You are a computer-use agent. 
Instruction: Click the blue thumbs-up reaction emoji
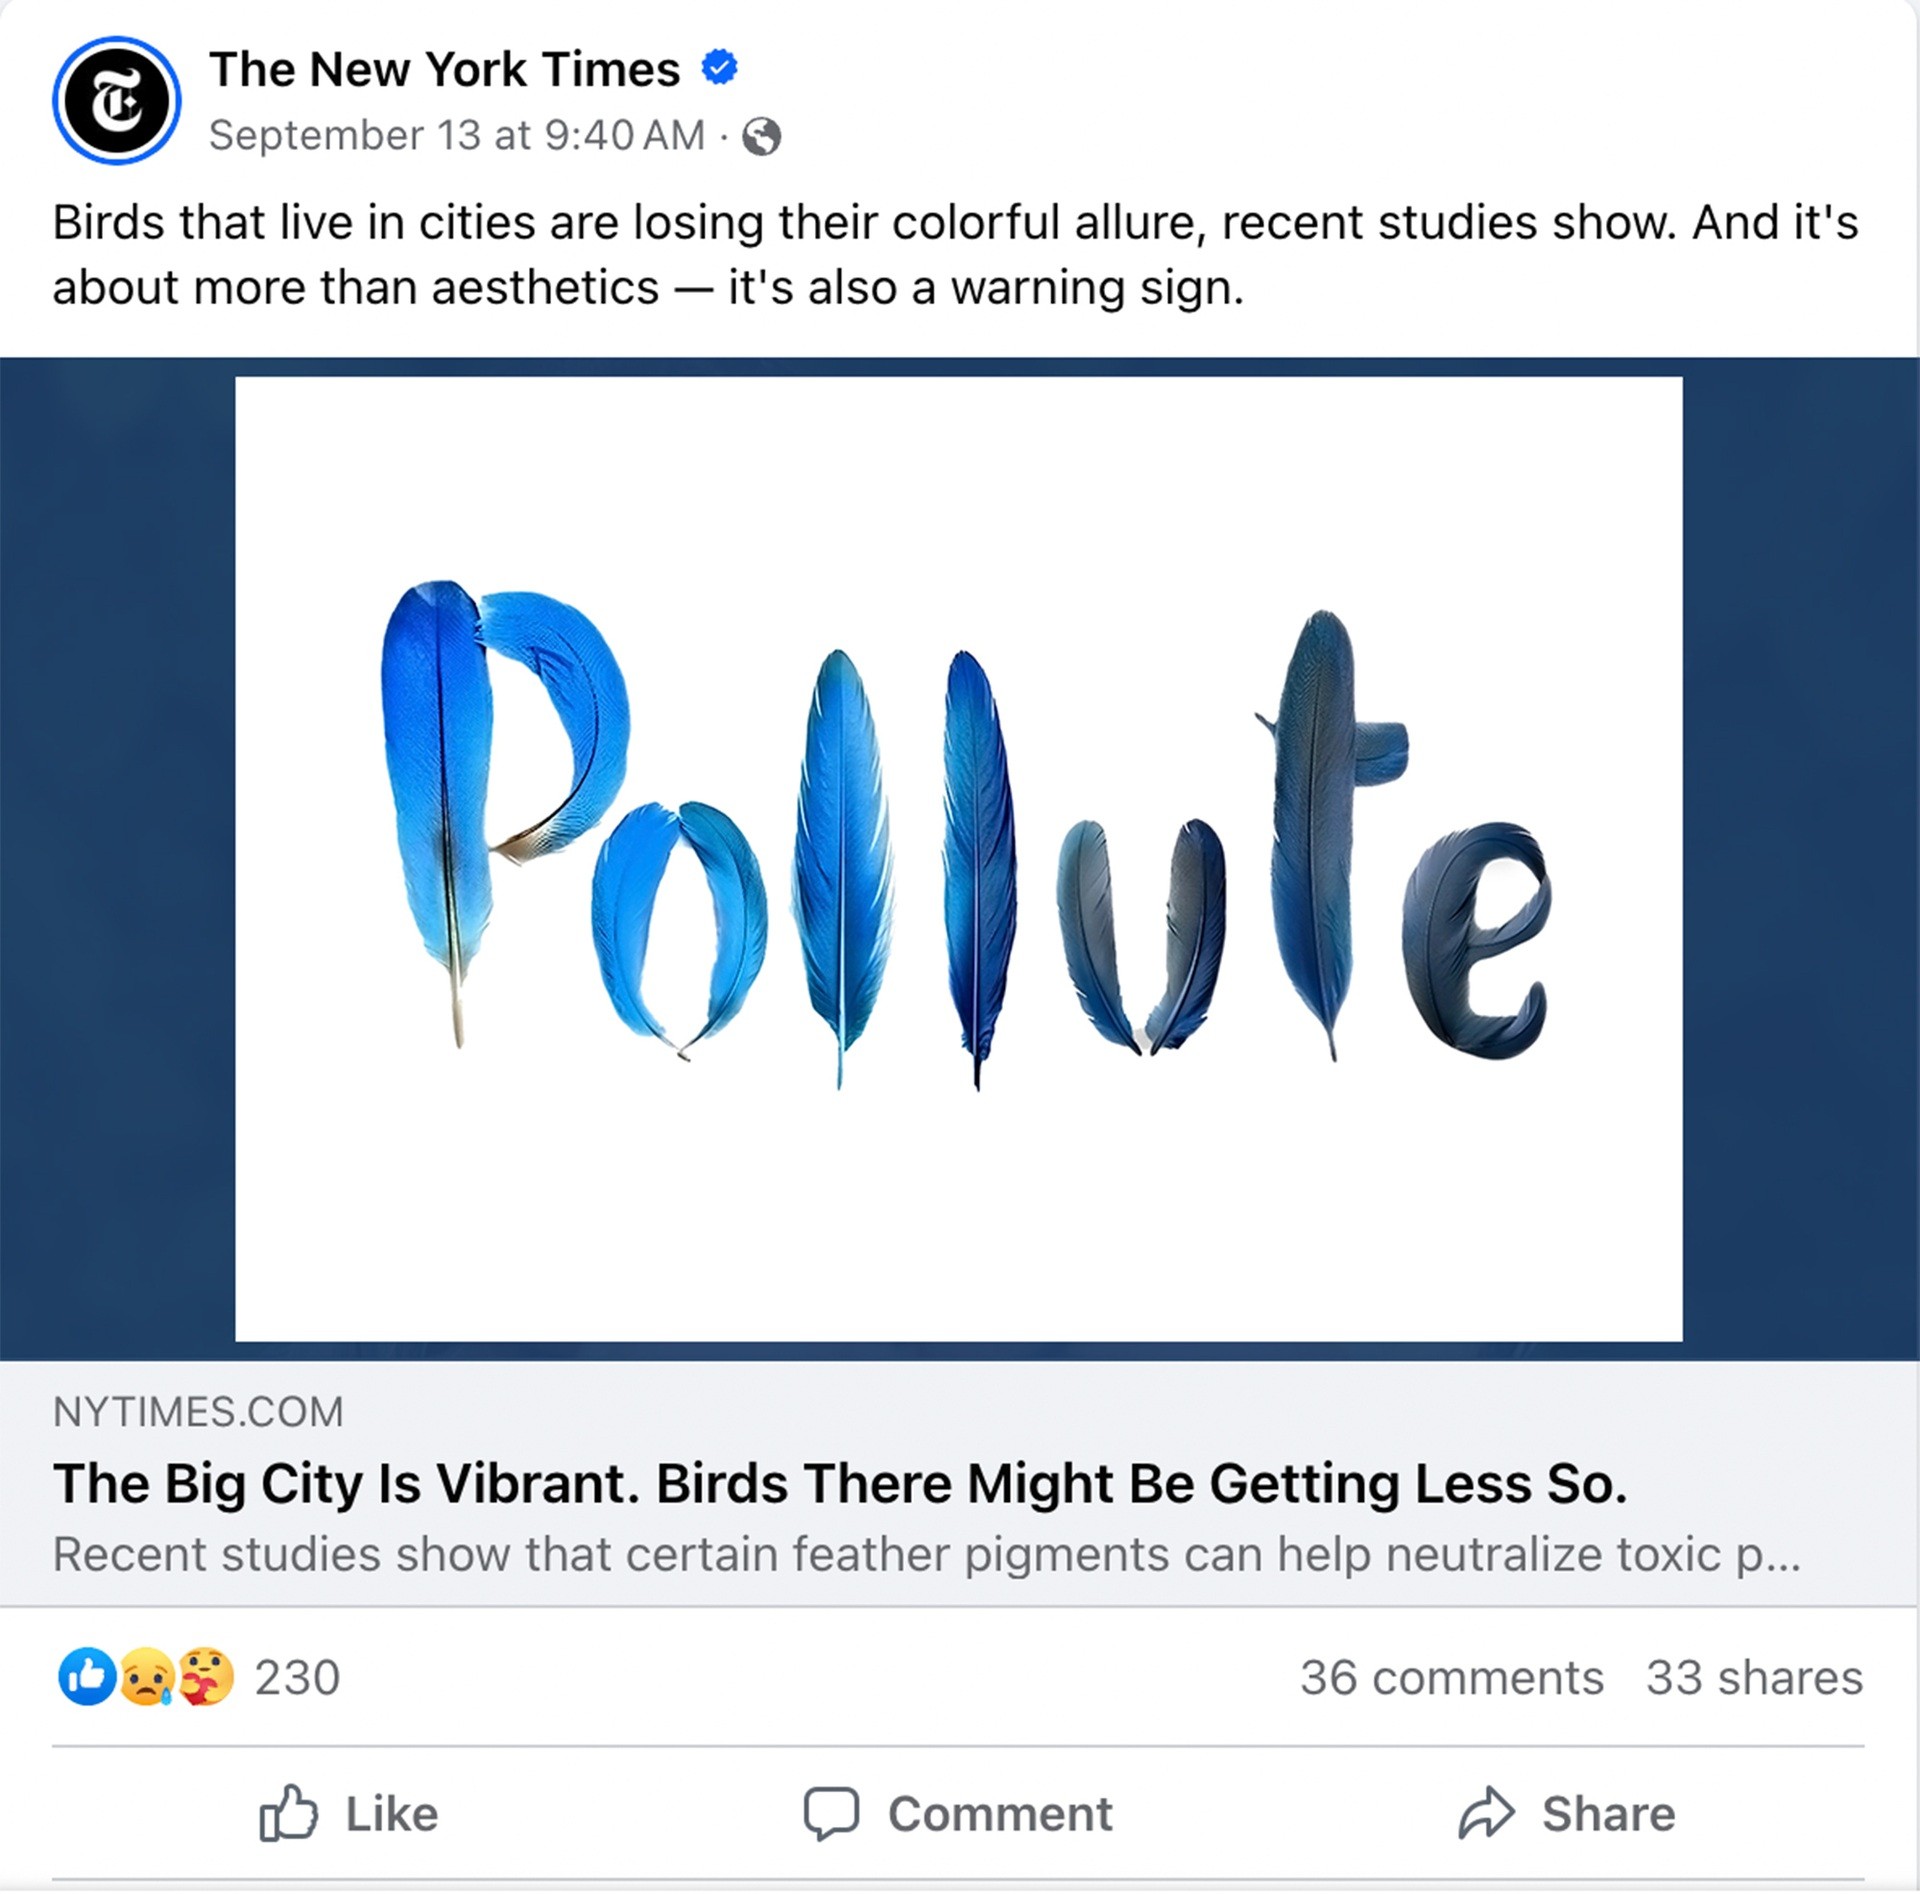[86, 1676]
